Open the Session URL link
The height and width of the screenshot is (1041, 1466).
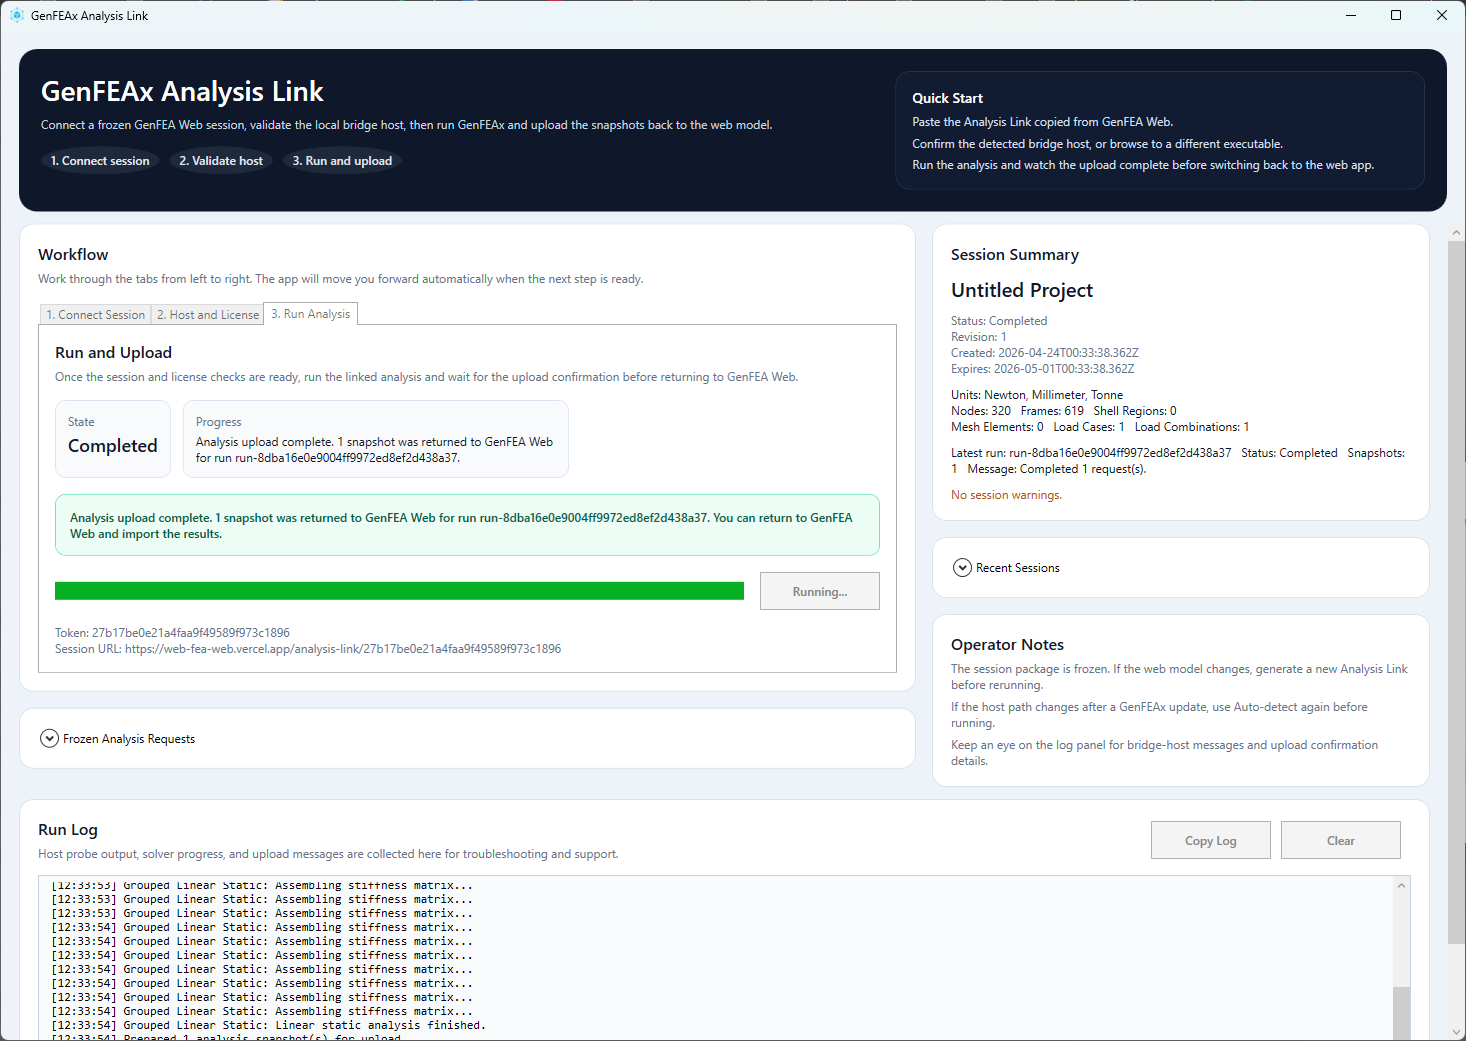(x=343, y=648)
